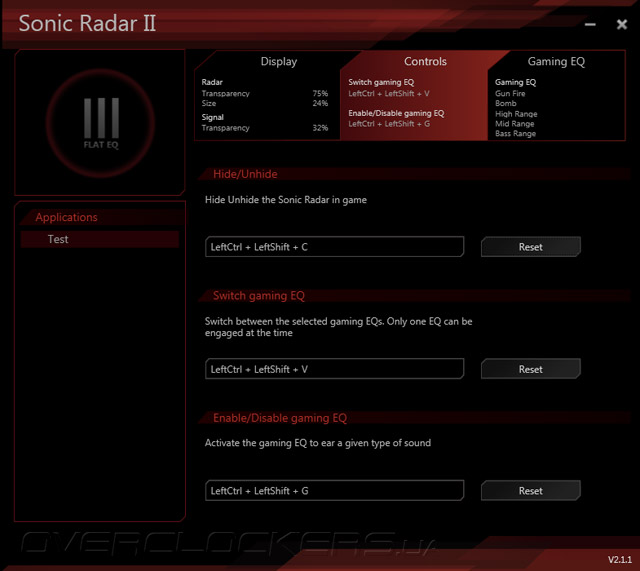Click the Hide/Unhide section heading
Screen dimensions: 640x571
[245, 174]
